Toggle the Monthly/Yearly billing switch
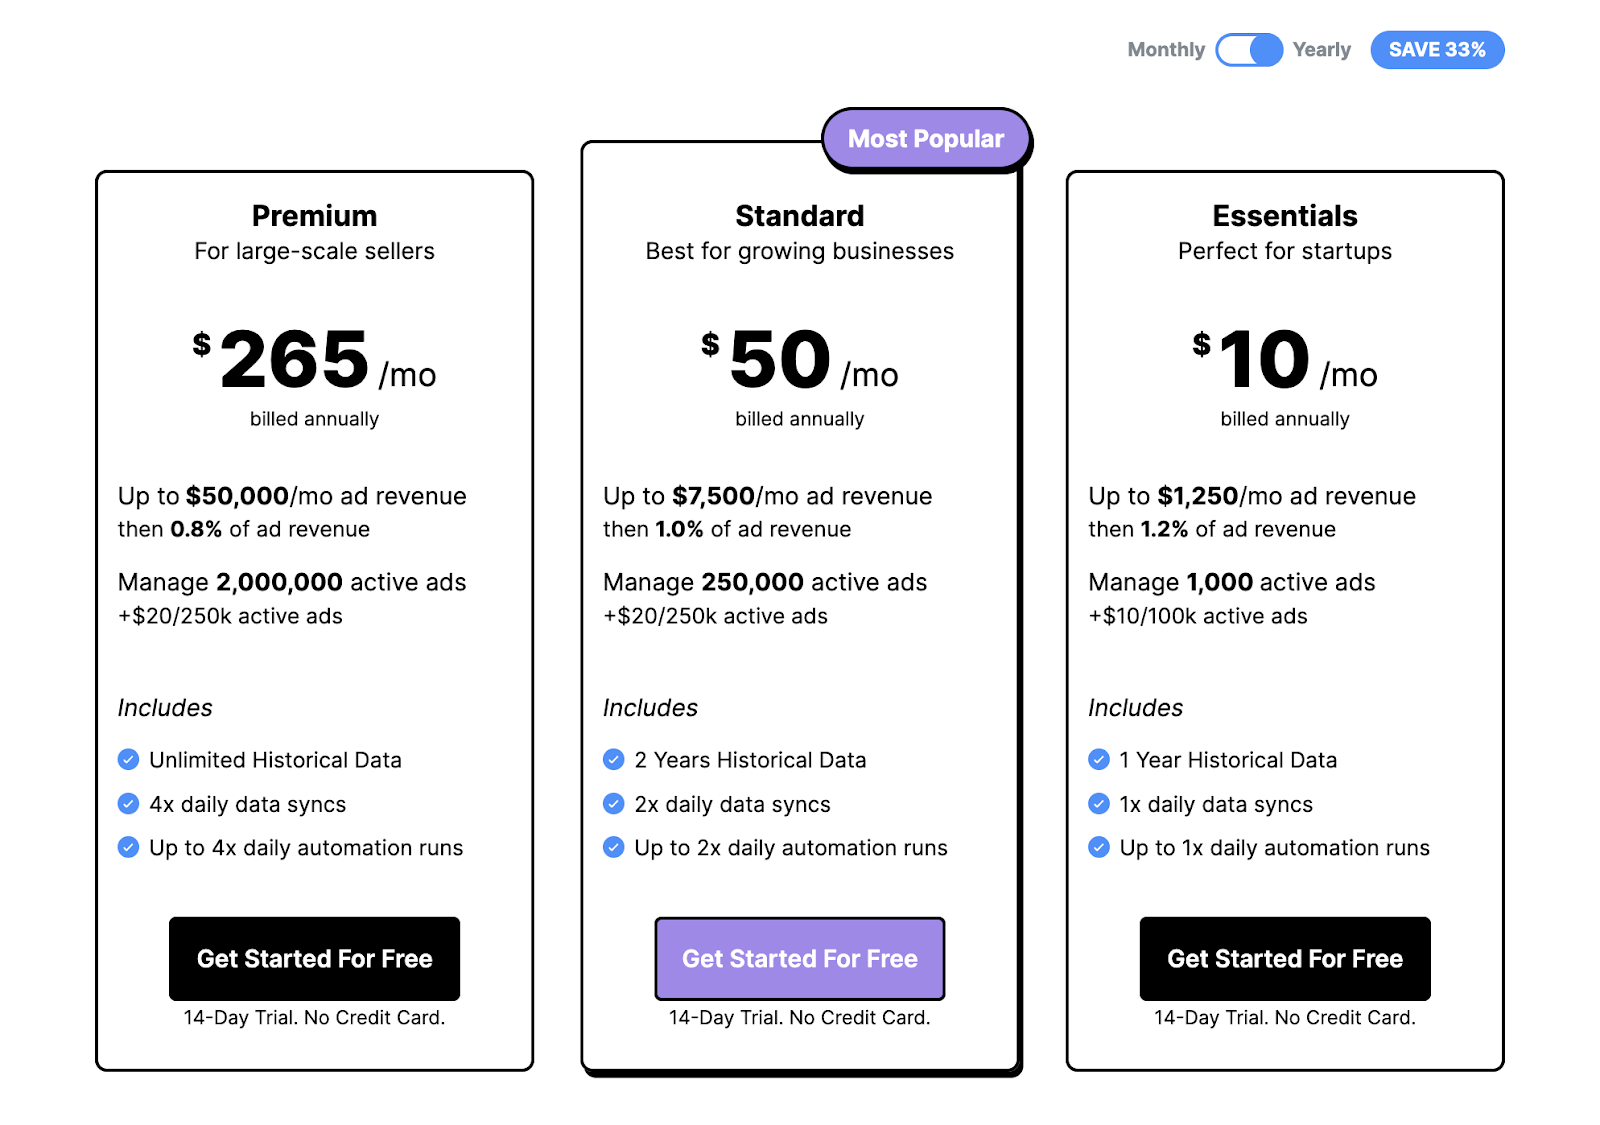The image size is (1600, 1125). (x=1249, y=50)
